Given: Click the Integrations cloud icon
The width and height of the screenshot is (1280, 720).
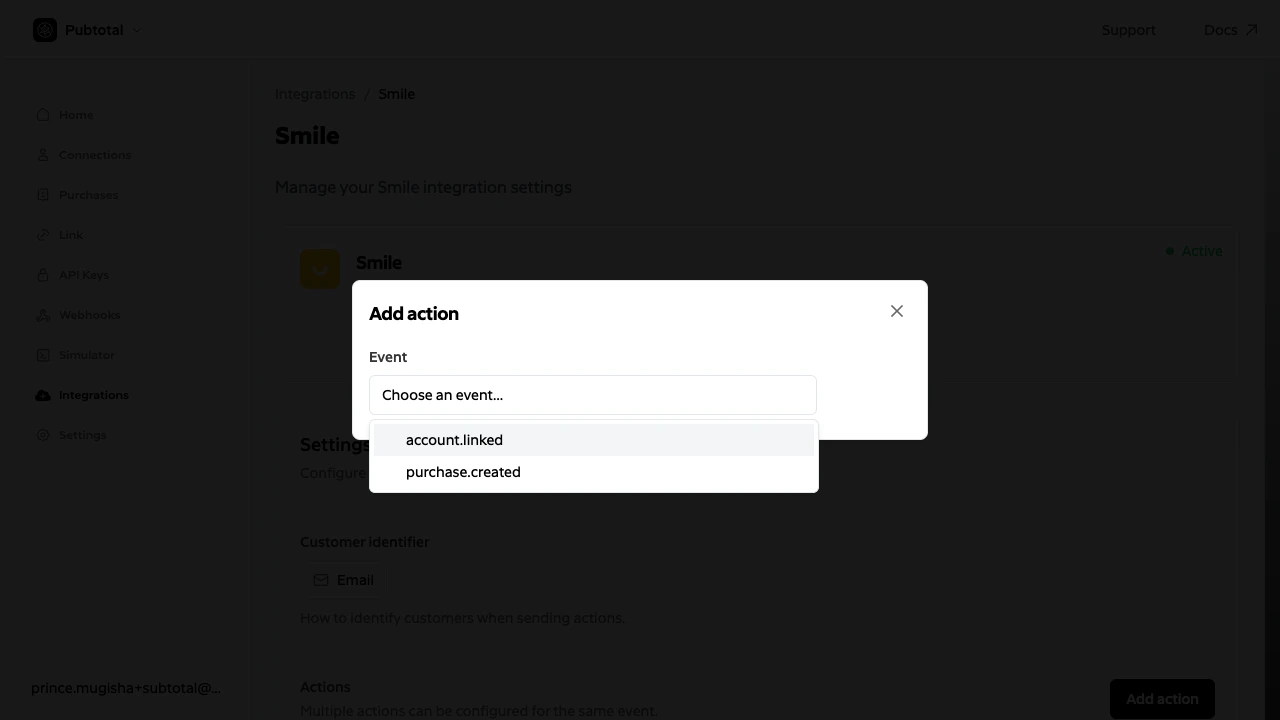Looking at the screenshot, I should point(43,395).
